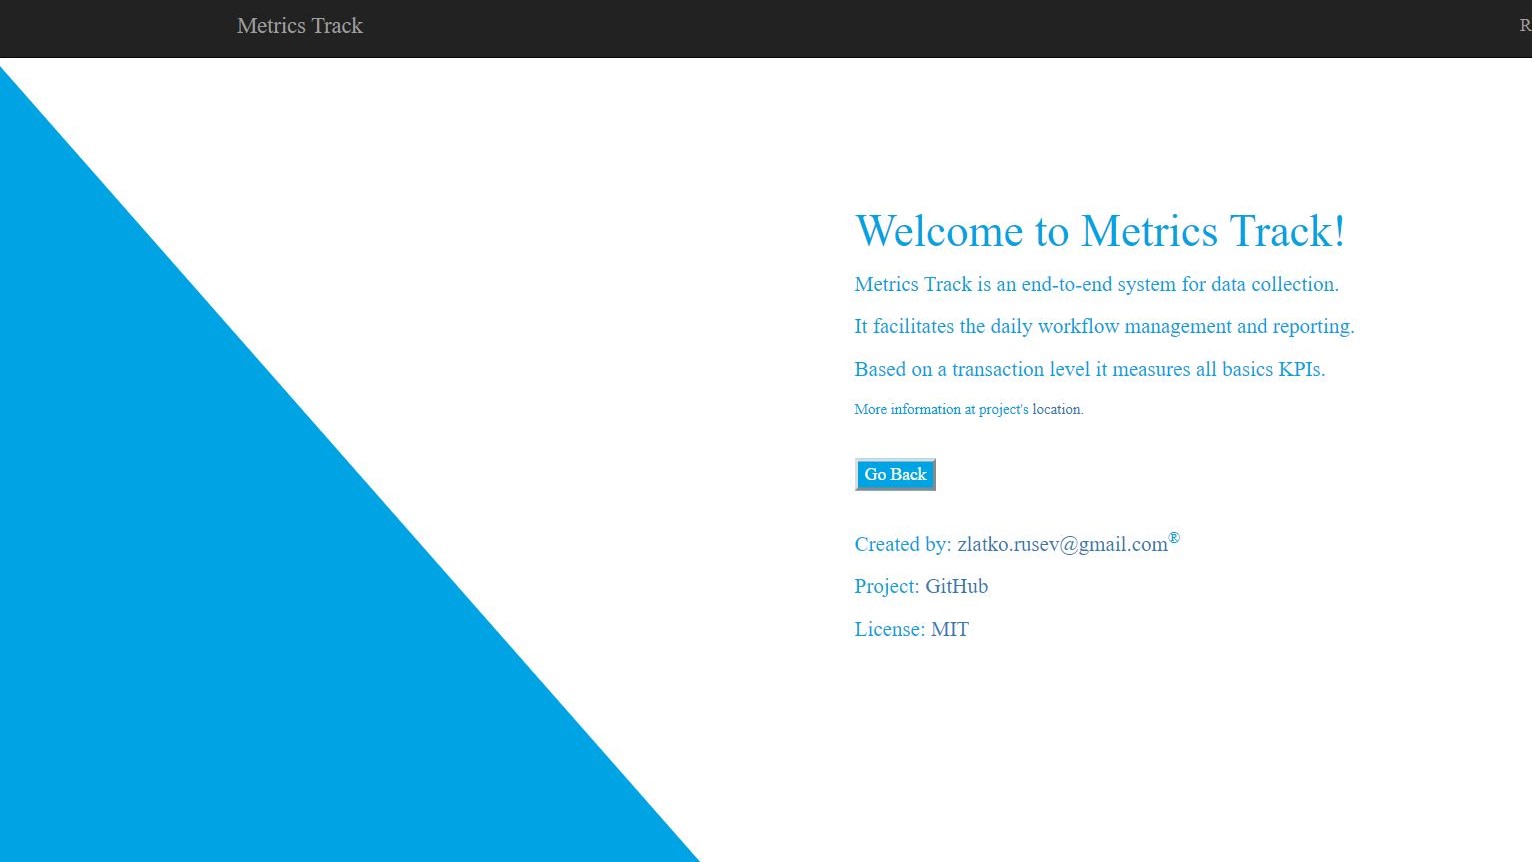Click the Welcome to Metrics Track! heading
This screenshot has width=1532, height=862.
pyautogui.click(x=1100, y=231)
